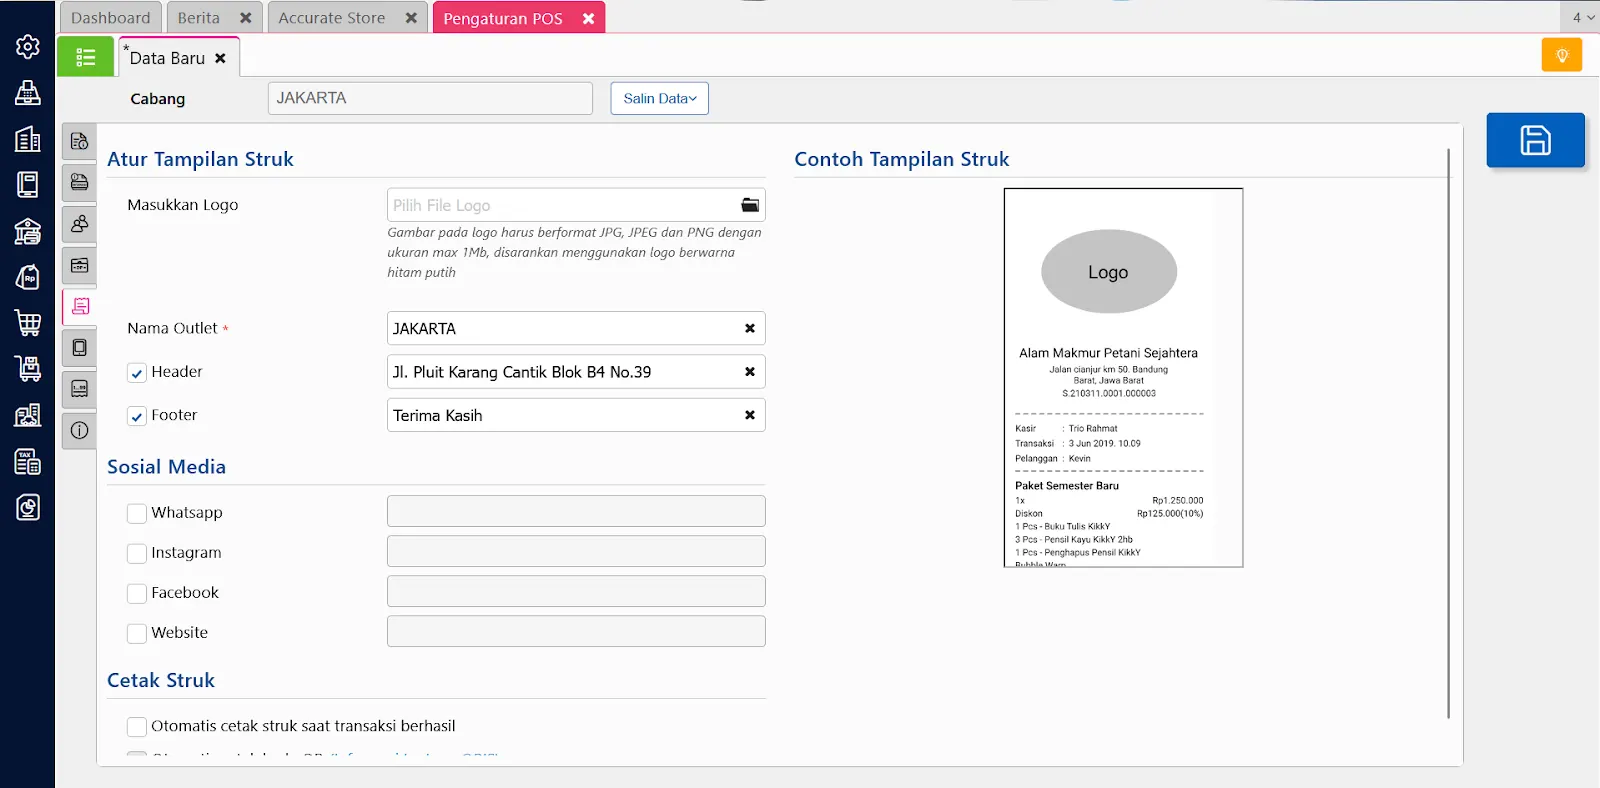The width and height of the screenshot is (1600, 788).
Task: Click the Instagram account field
Action: pos(576,551)
